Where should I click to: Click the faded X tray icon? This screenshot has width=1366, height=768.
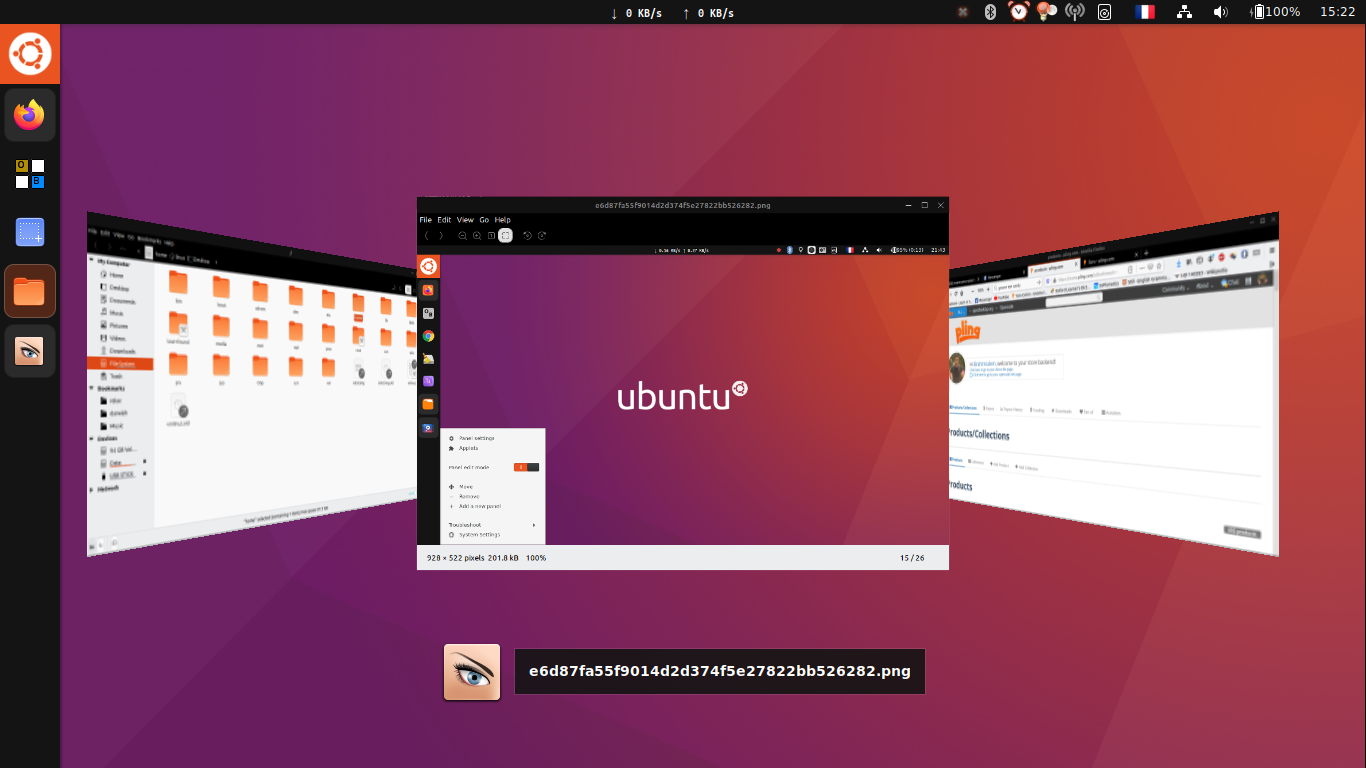pyautogui.click(x=962, y=12)
